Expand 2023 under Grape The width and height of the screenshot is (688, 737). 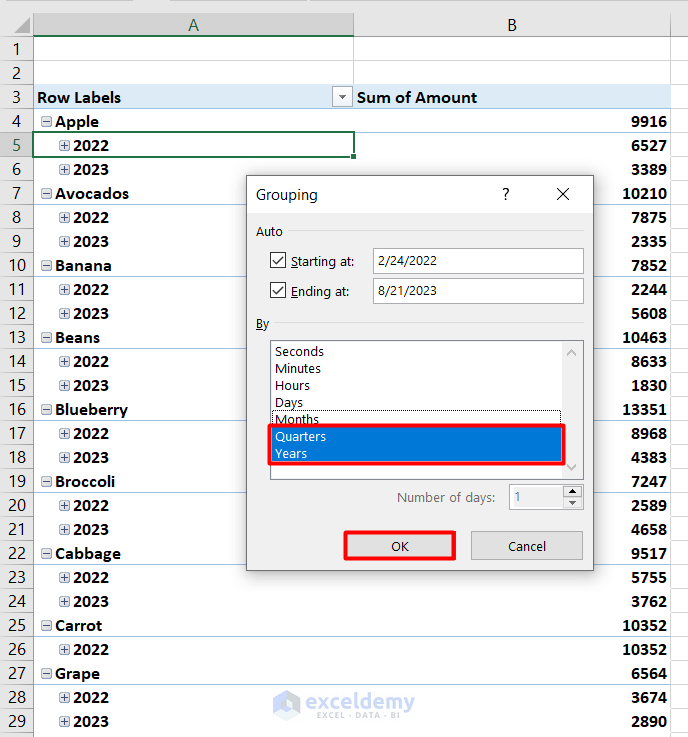pyautogui.click(x=64, y=721)
